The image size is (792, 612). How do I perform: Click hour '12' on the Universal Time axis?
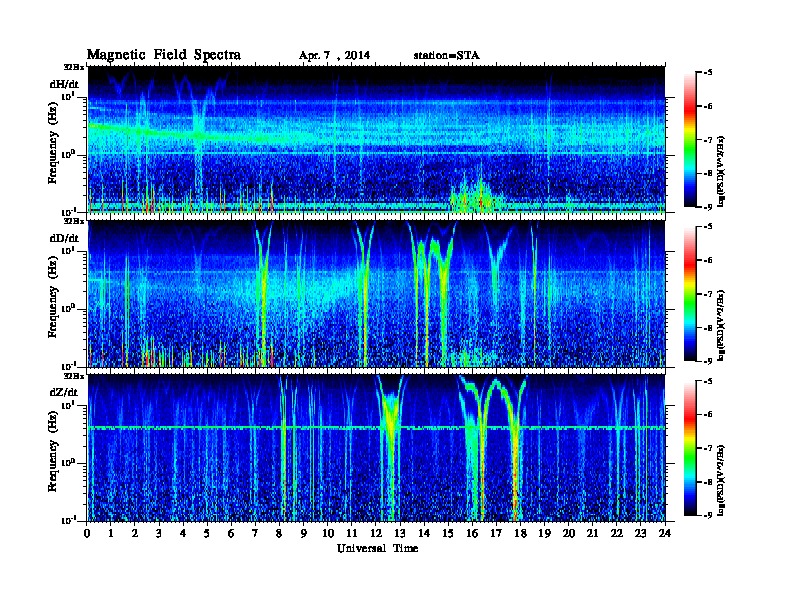point(376,533)
